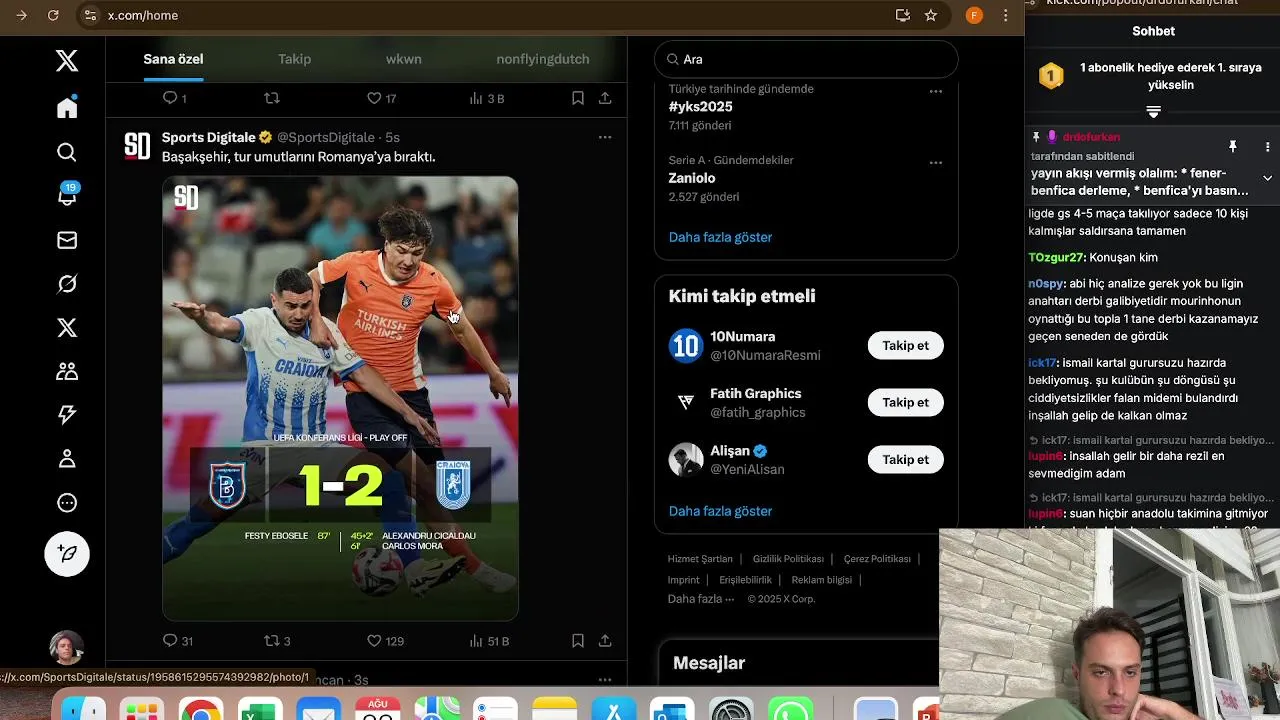Open Çerez Politikası footer link
Viewport: 1280px width, 720px height.
point(877,559)
